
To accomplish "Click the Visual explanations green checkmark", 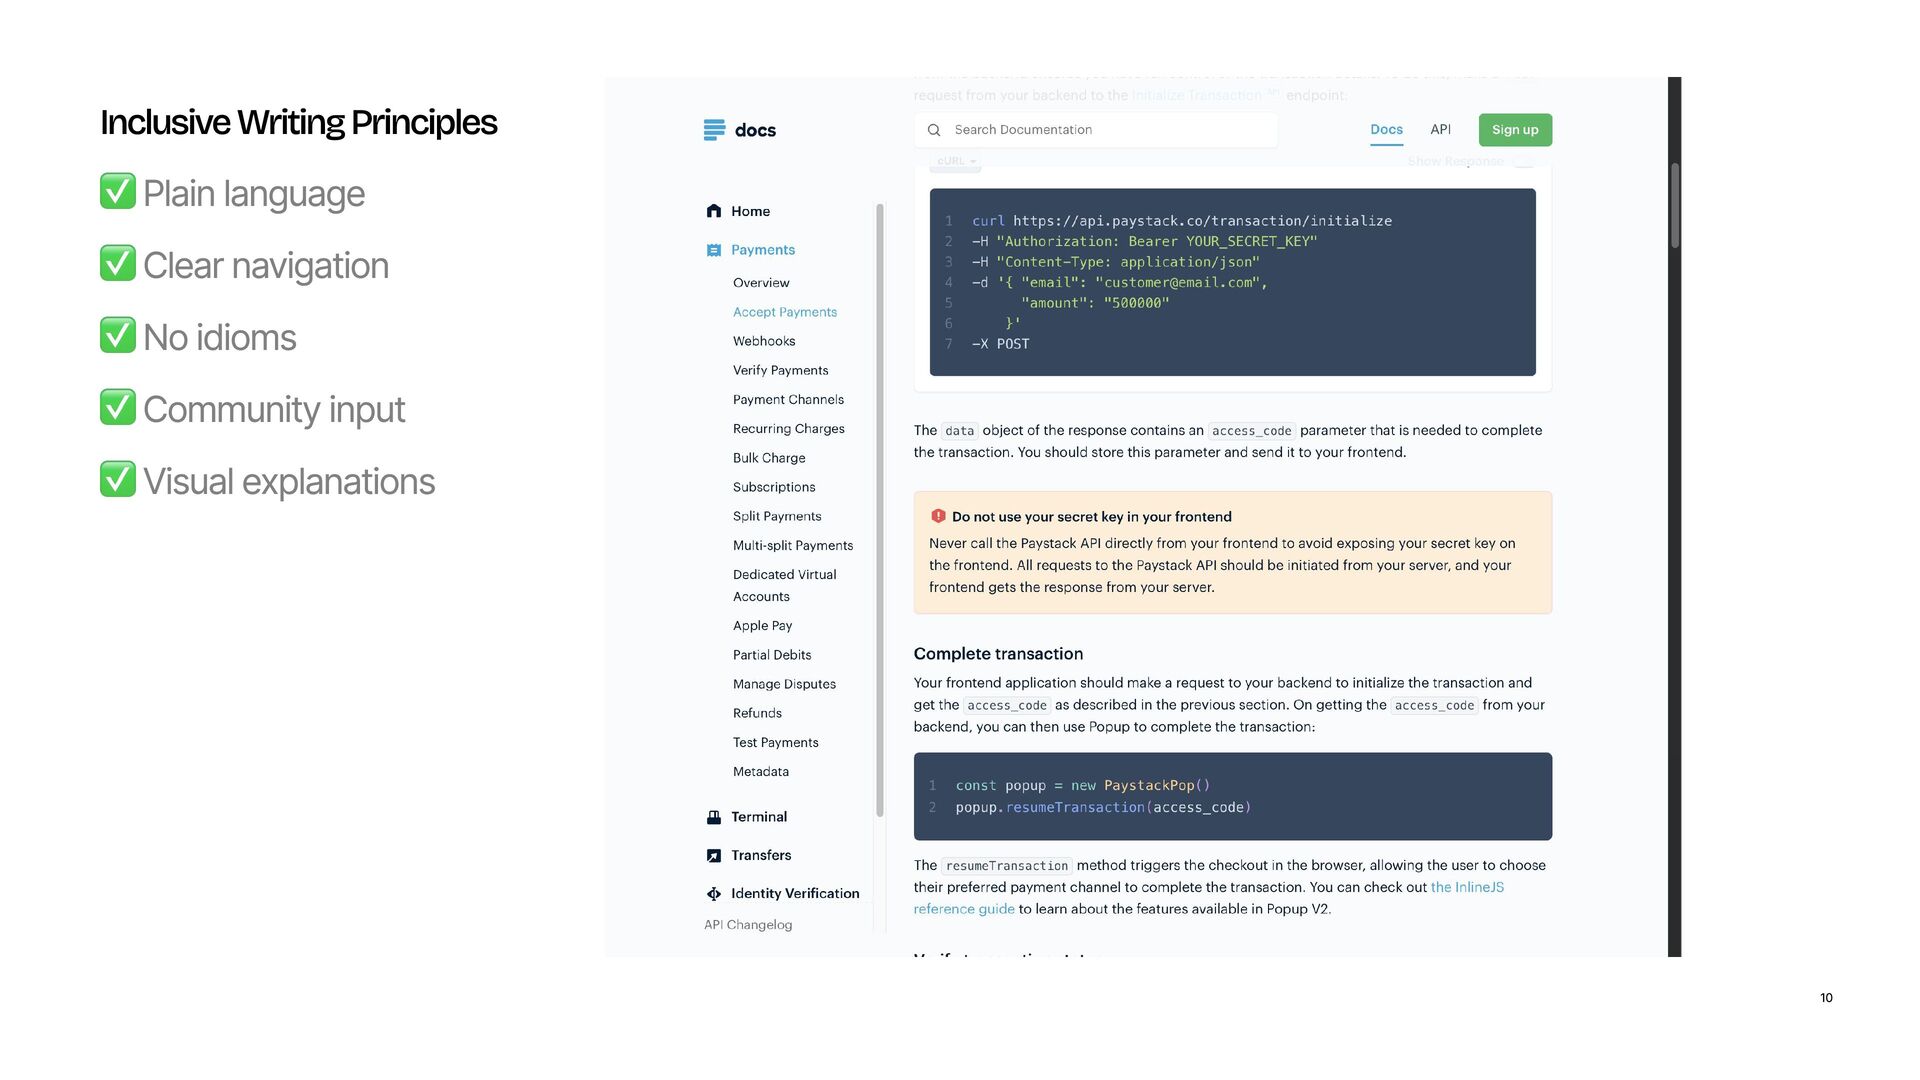I will pyautogui.click(x=118, y=479).
